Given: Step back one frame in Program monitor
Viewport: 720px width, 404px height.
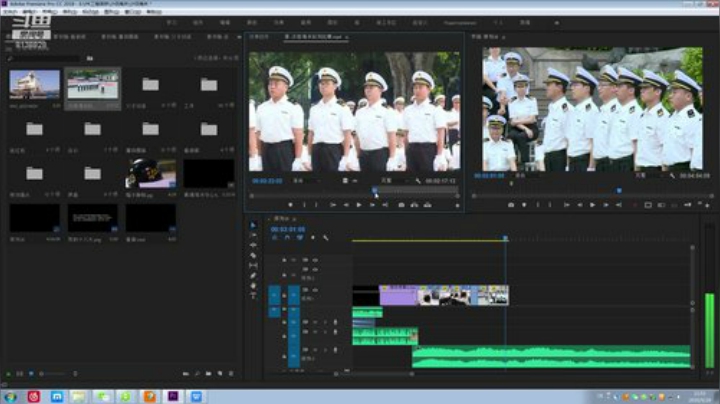Looking at the screenshot, I should coord(579,205).
